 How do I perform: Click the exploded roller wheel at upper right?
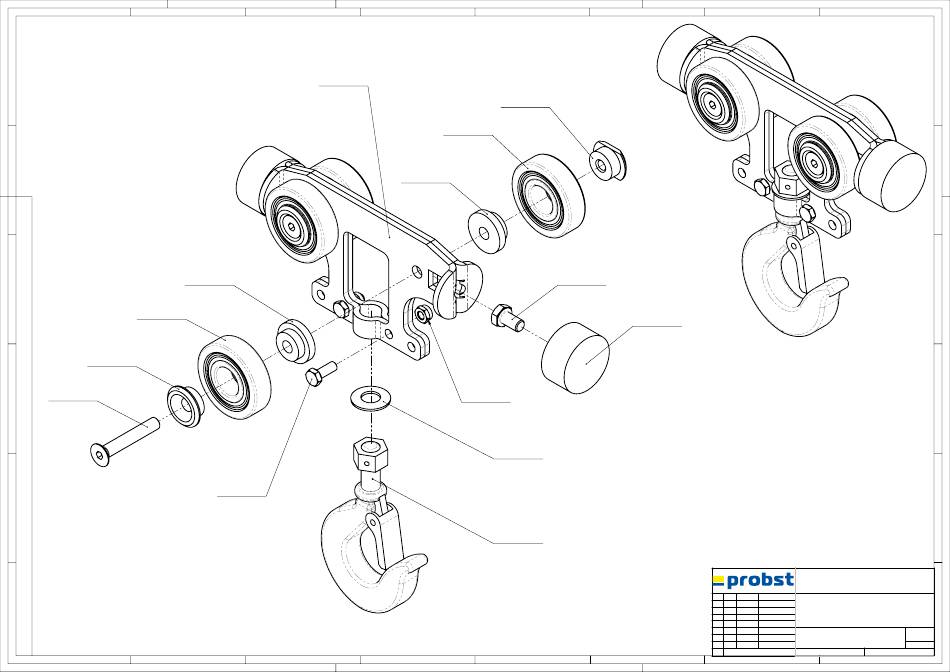pos(548,196)
